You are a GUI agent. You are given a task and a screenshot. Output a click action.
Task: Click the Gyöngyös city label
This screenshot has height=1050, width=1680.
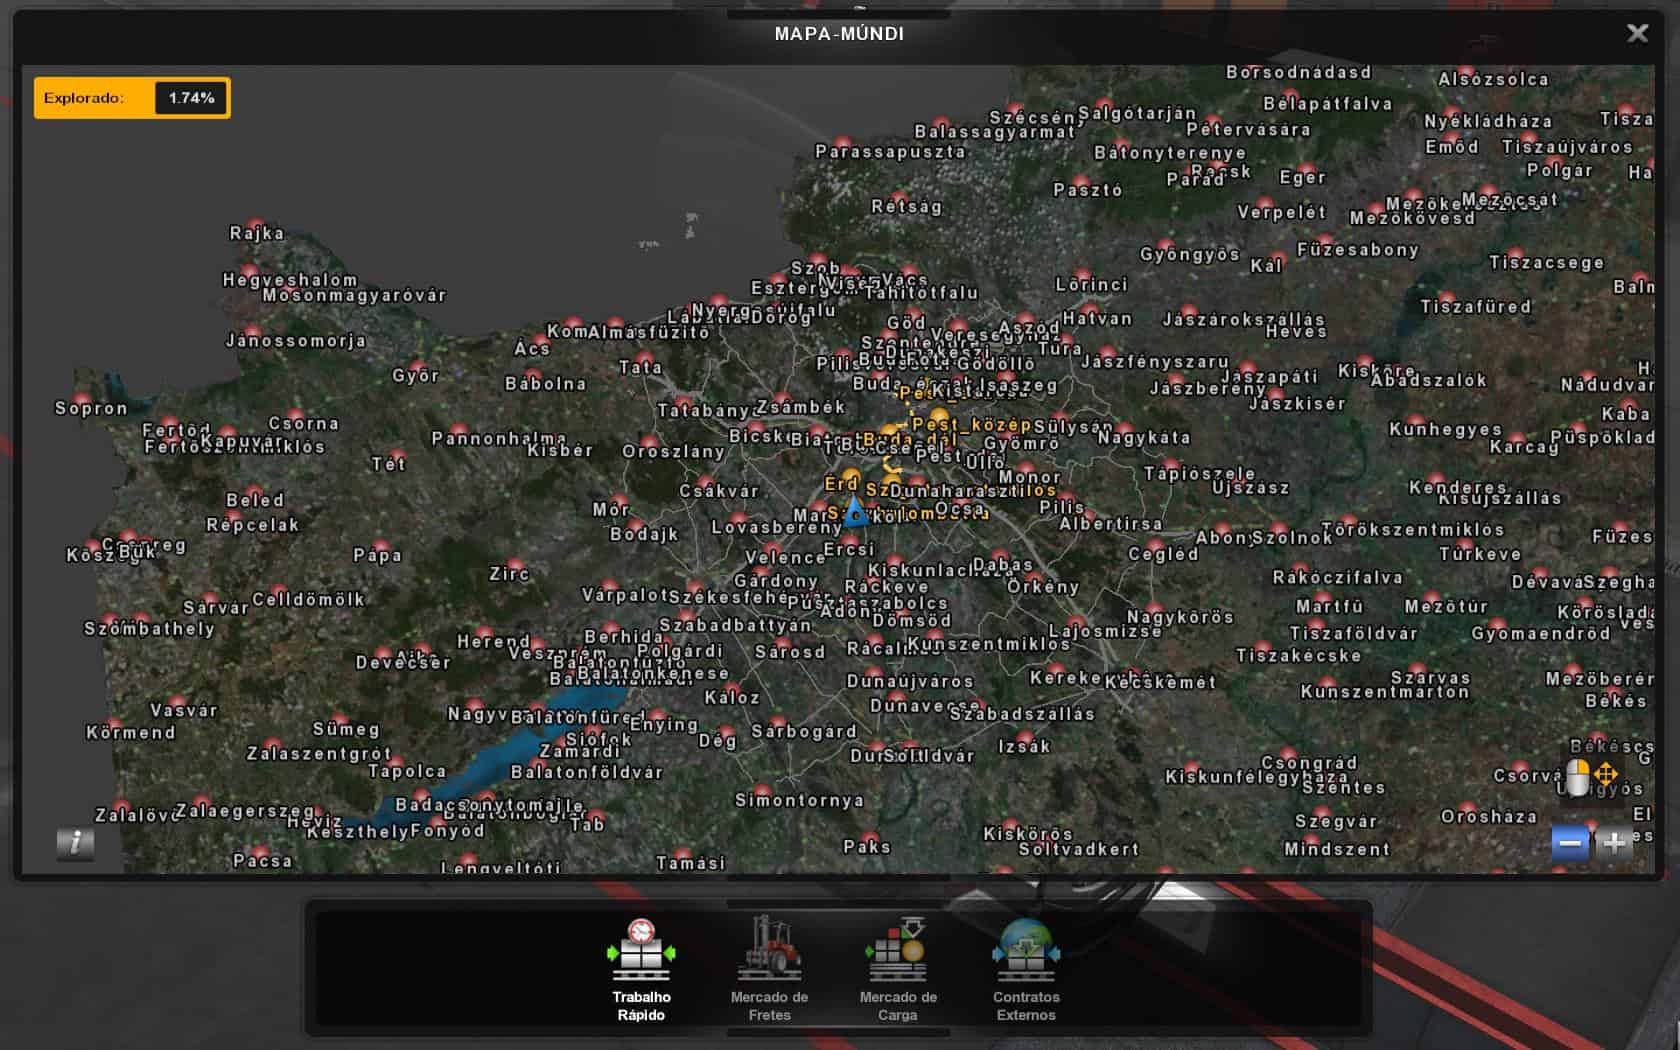coord(1189,255)
